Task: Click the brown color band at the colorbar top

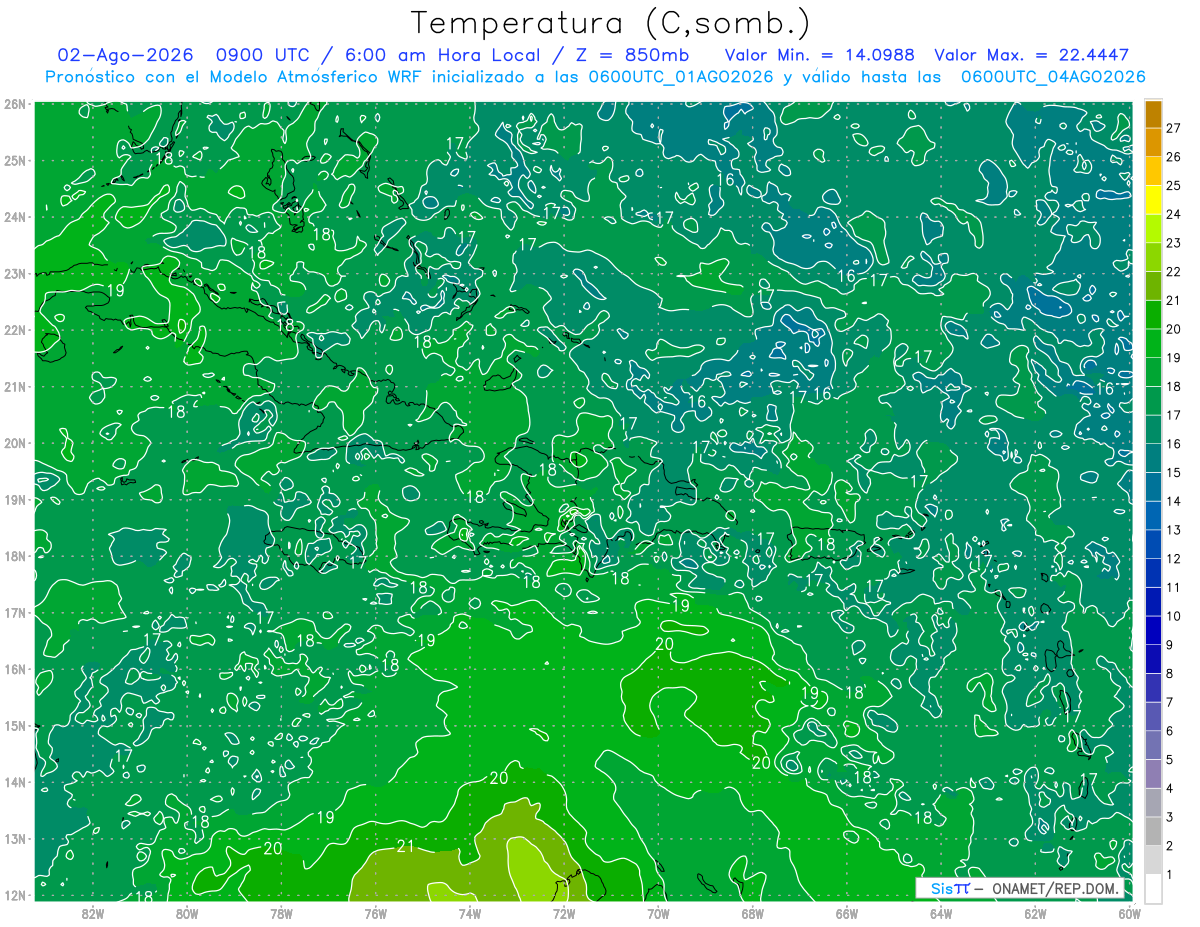Action: tap(1153, 115)
